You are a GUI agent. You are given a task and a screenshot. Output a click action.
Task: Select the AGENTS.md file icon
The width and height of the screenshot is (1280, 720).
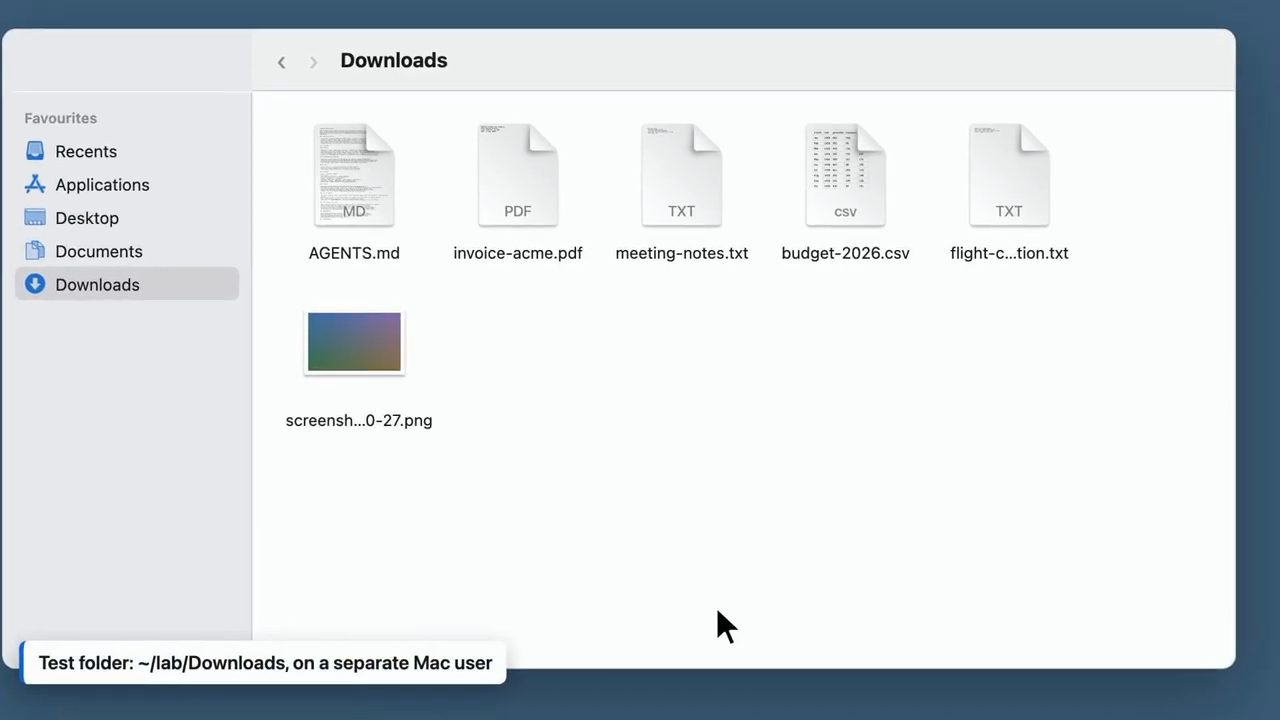point(354,175)
